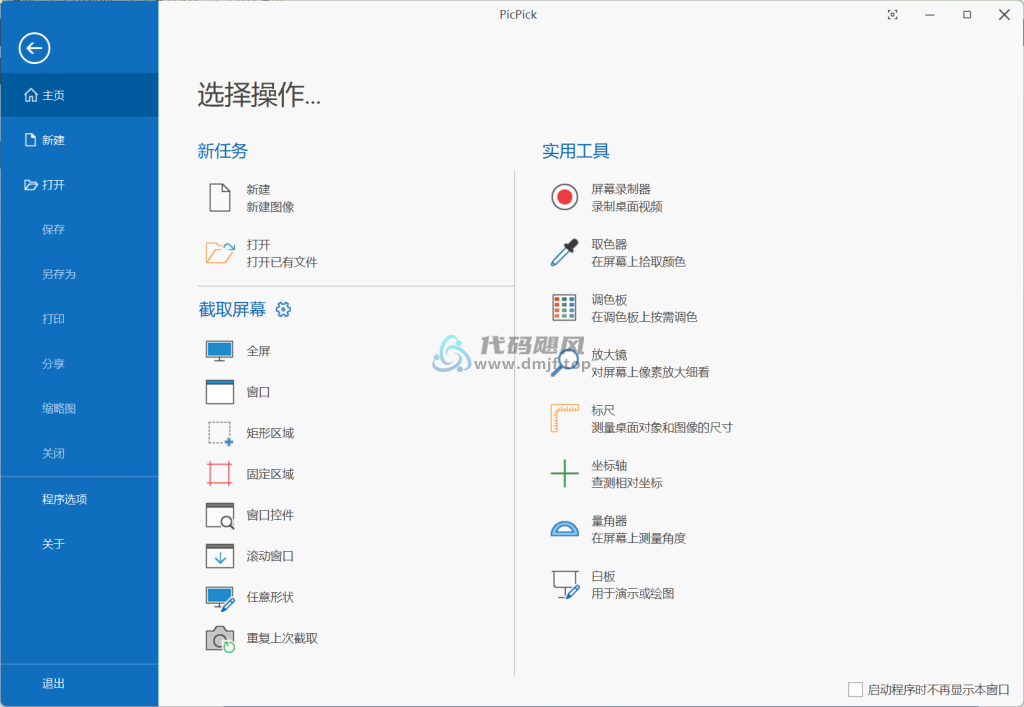Click the focus mode icon in title bar
The height and width of the screenshot is (707, 1024).
coord(893,14)
